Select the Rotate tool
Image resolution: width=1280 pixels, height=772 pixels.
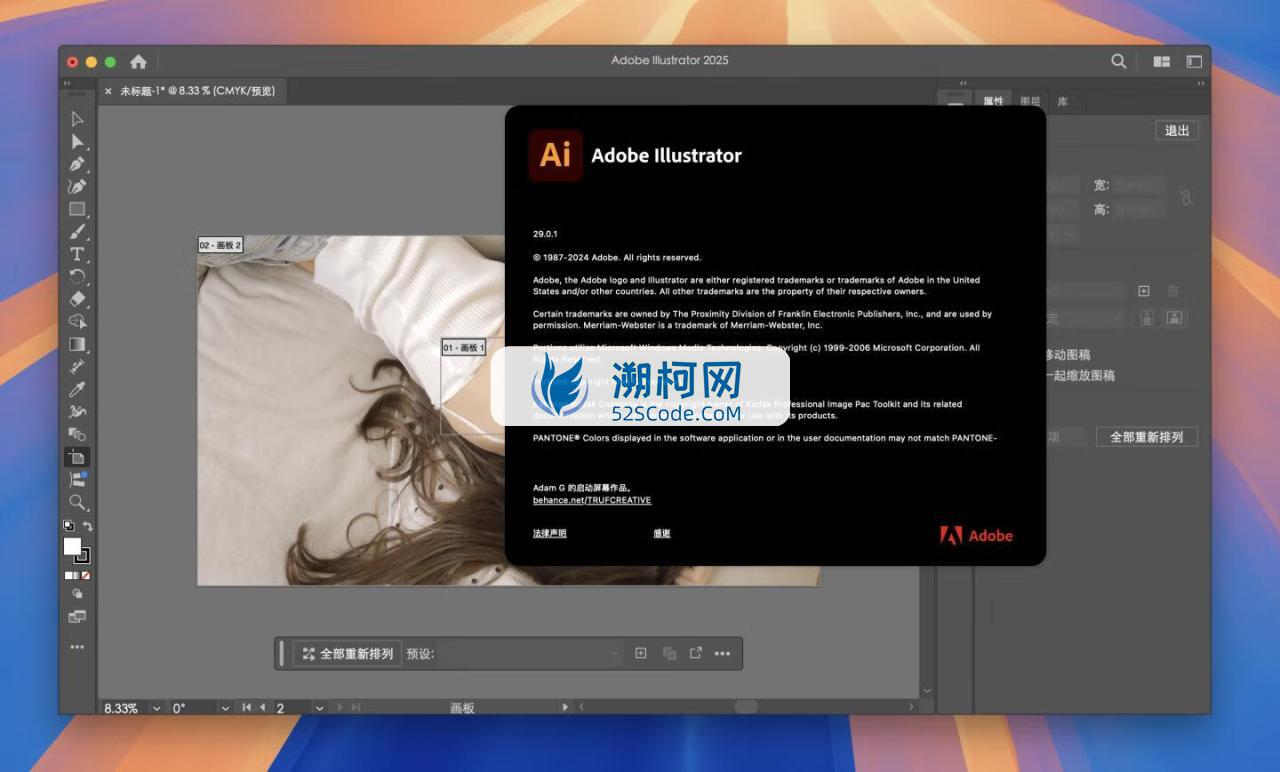point(77,276)
